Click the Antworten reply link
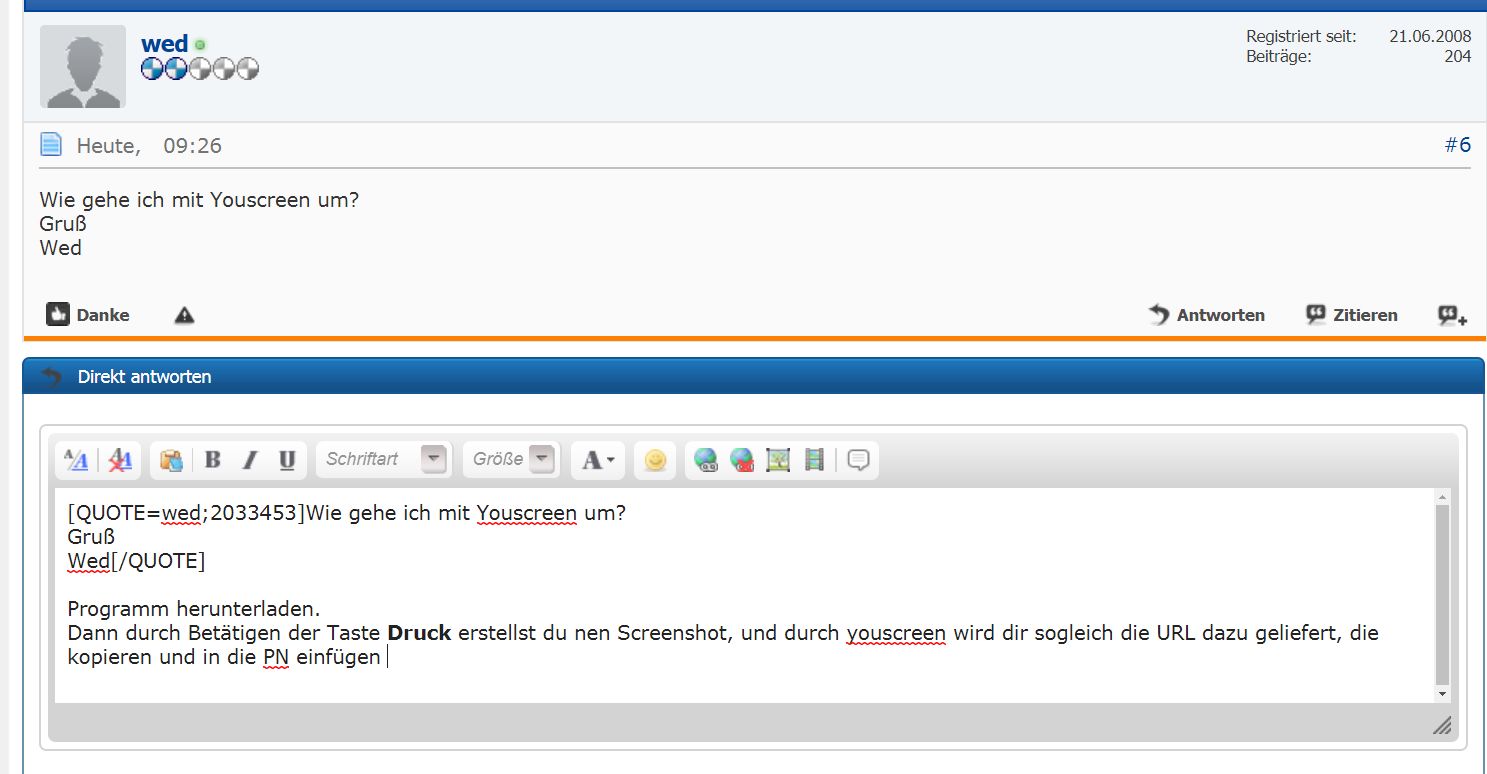The image size is (1487, 774). coord(1207,315)
